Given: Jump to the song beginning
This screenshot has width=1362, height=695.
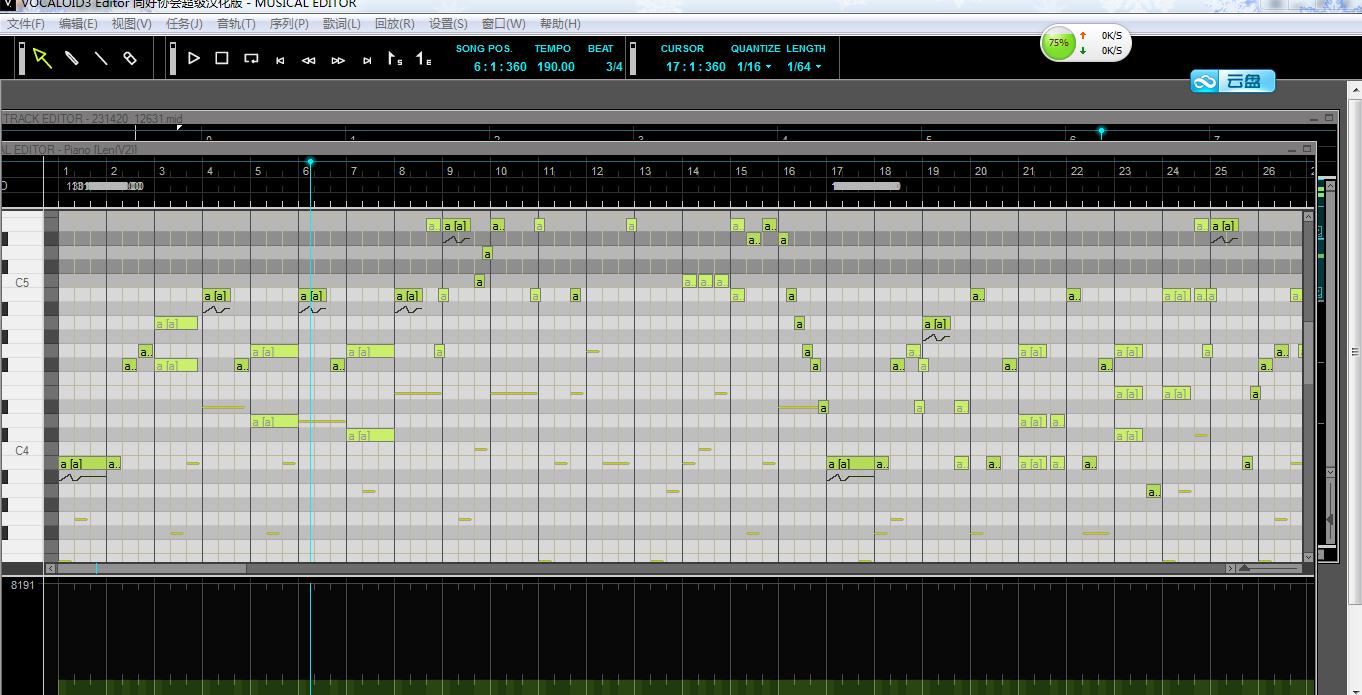Looking at the screenshot, I should (280, 60).
